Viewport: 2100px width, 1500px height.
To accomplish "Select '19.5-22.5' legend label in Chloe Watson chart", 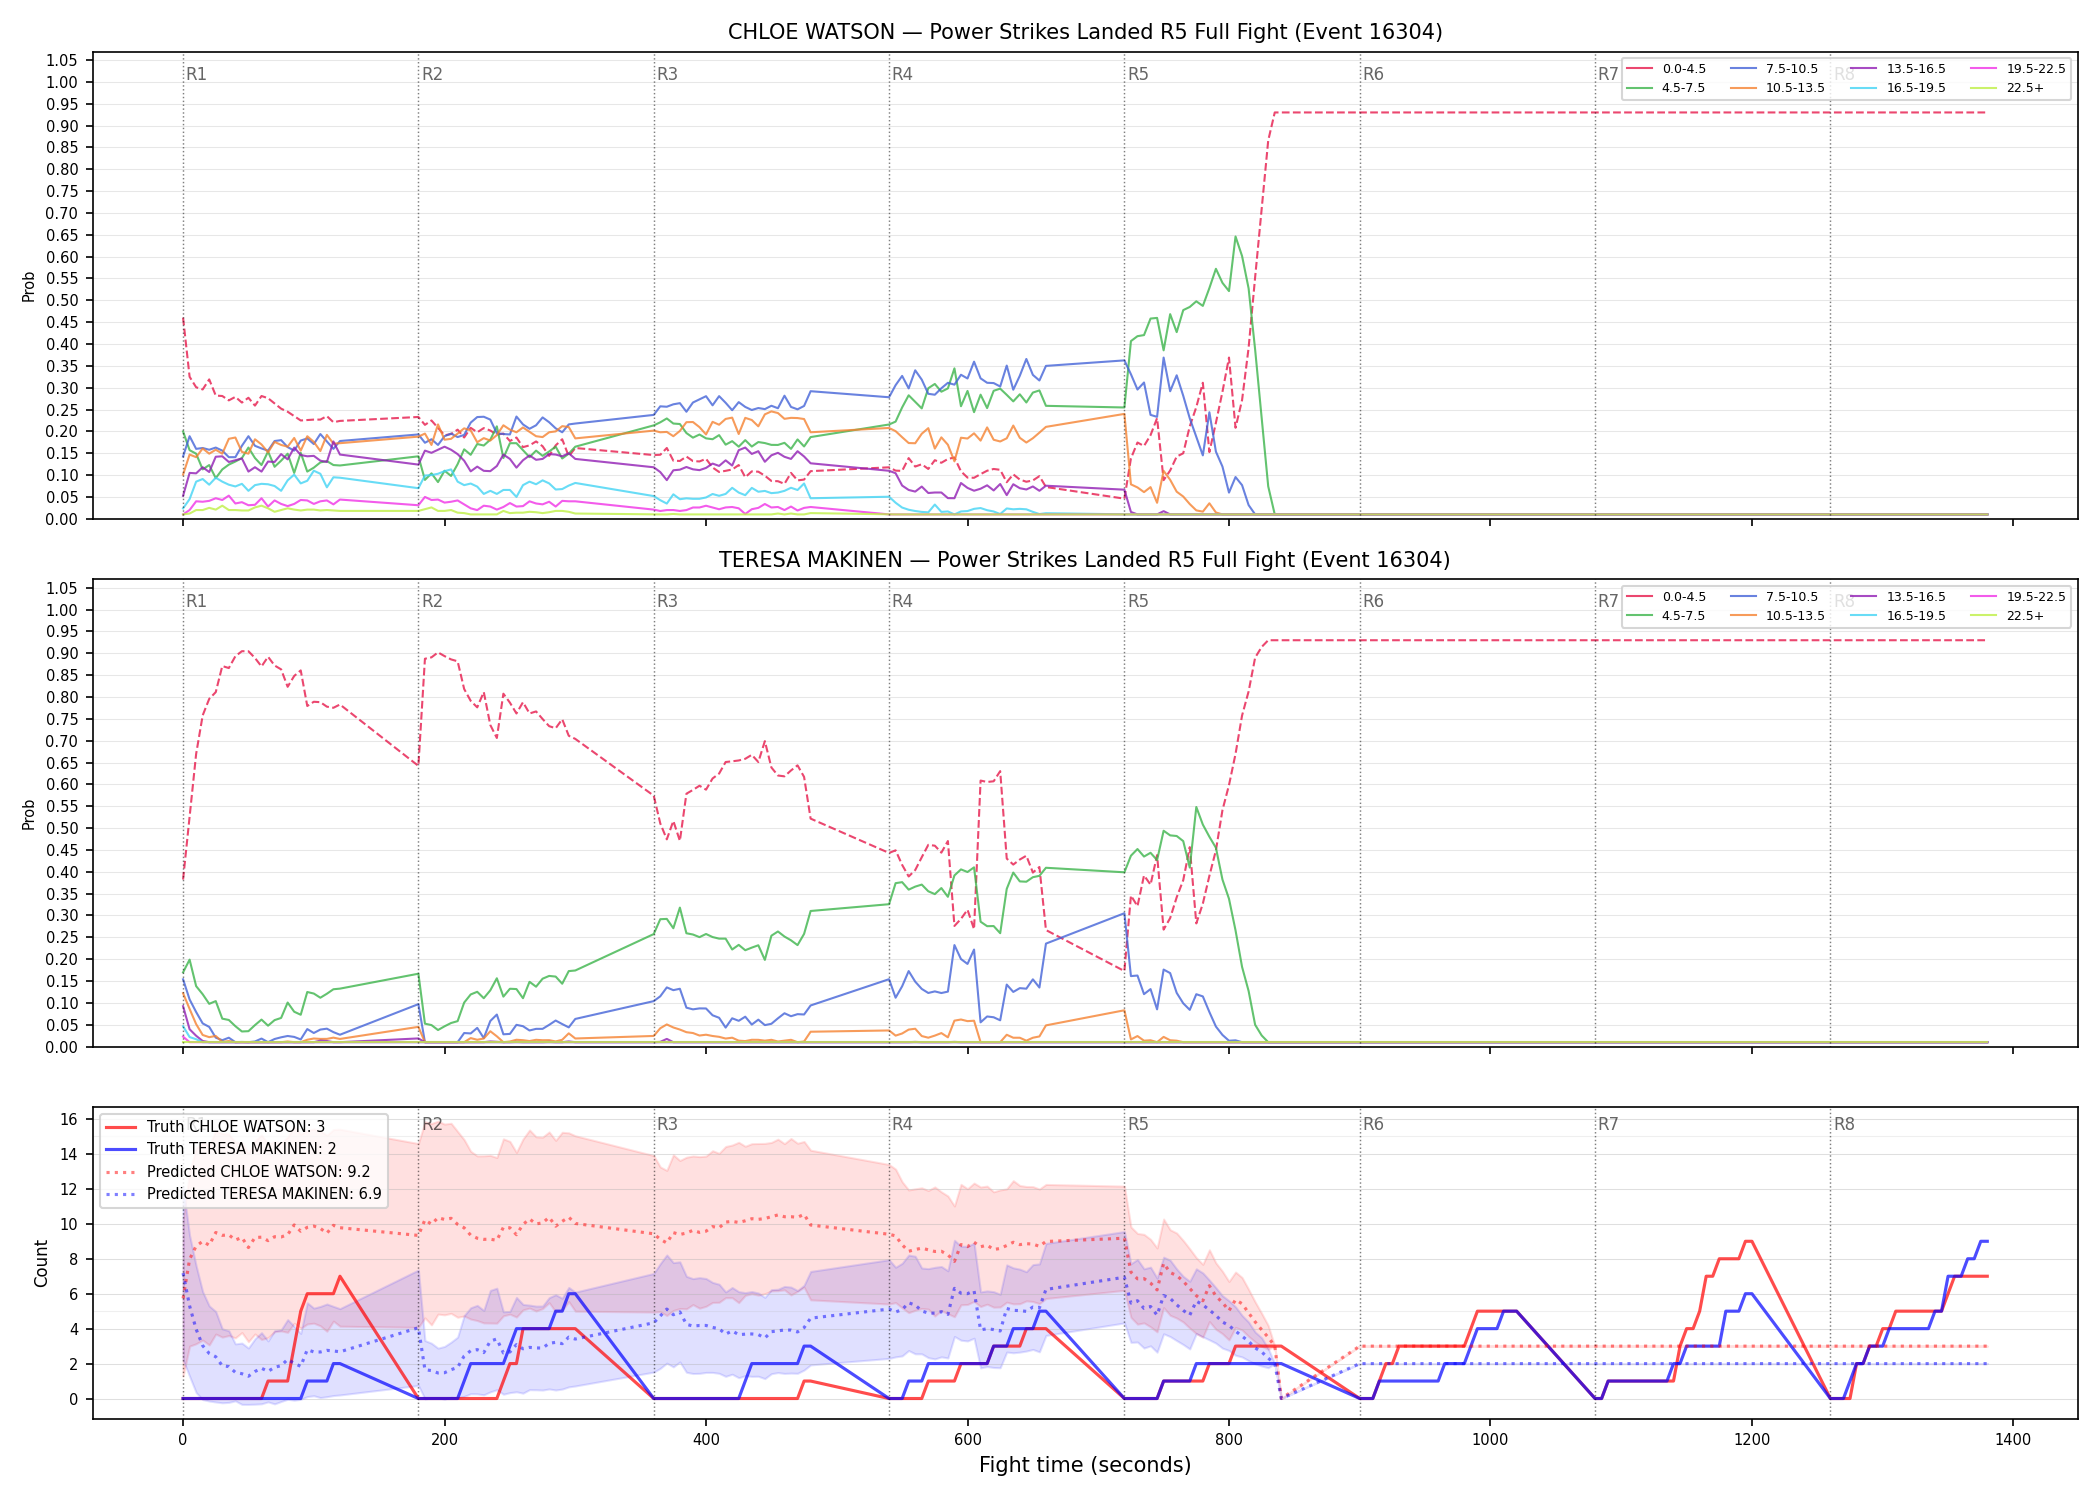I will [2036, 69].
